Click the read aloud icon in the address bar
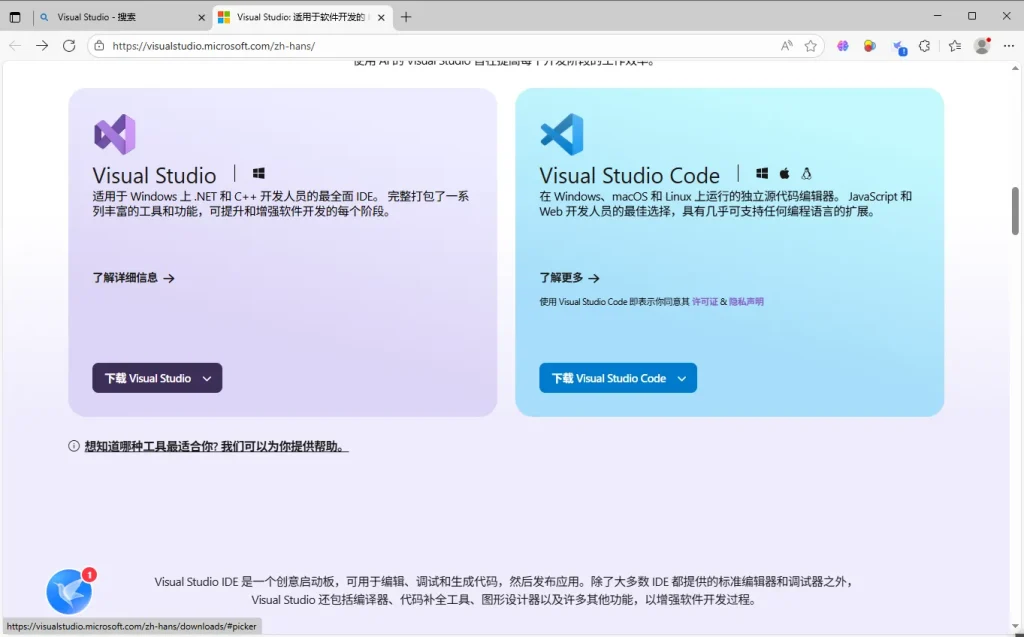This screenshot has width=1024, height=637. (787, 46)
